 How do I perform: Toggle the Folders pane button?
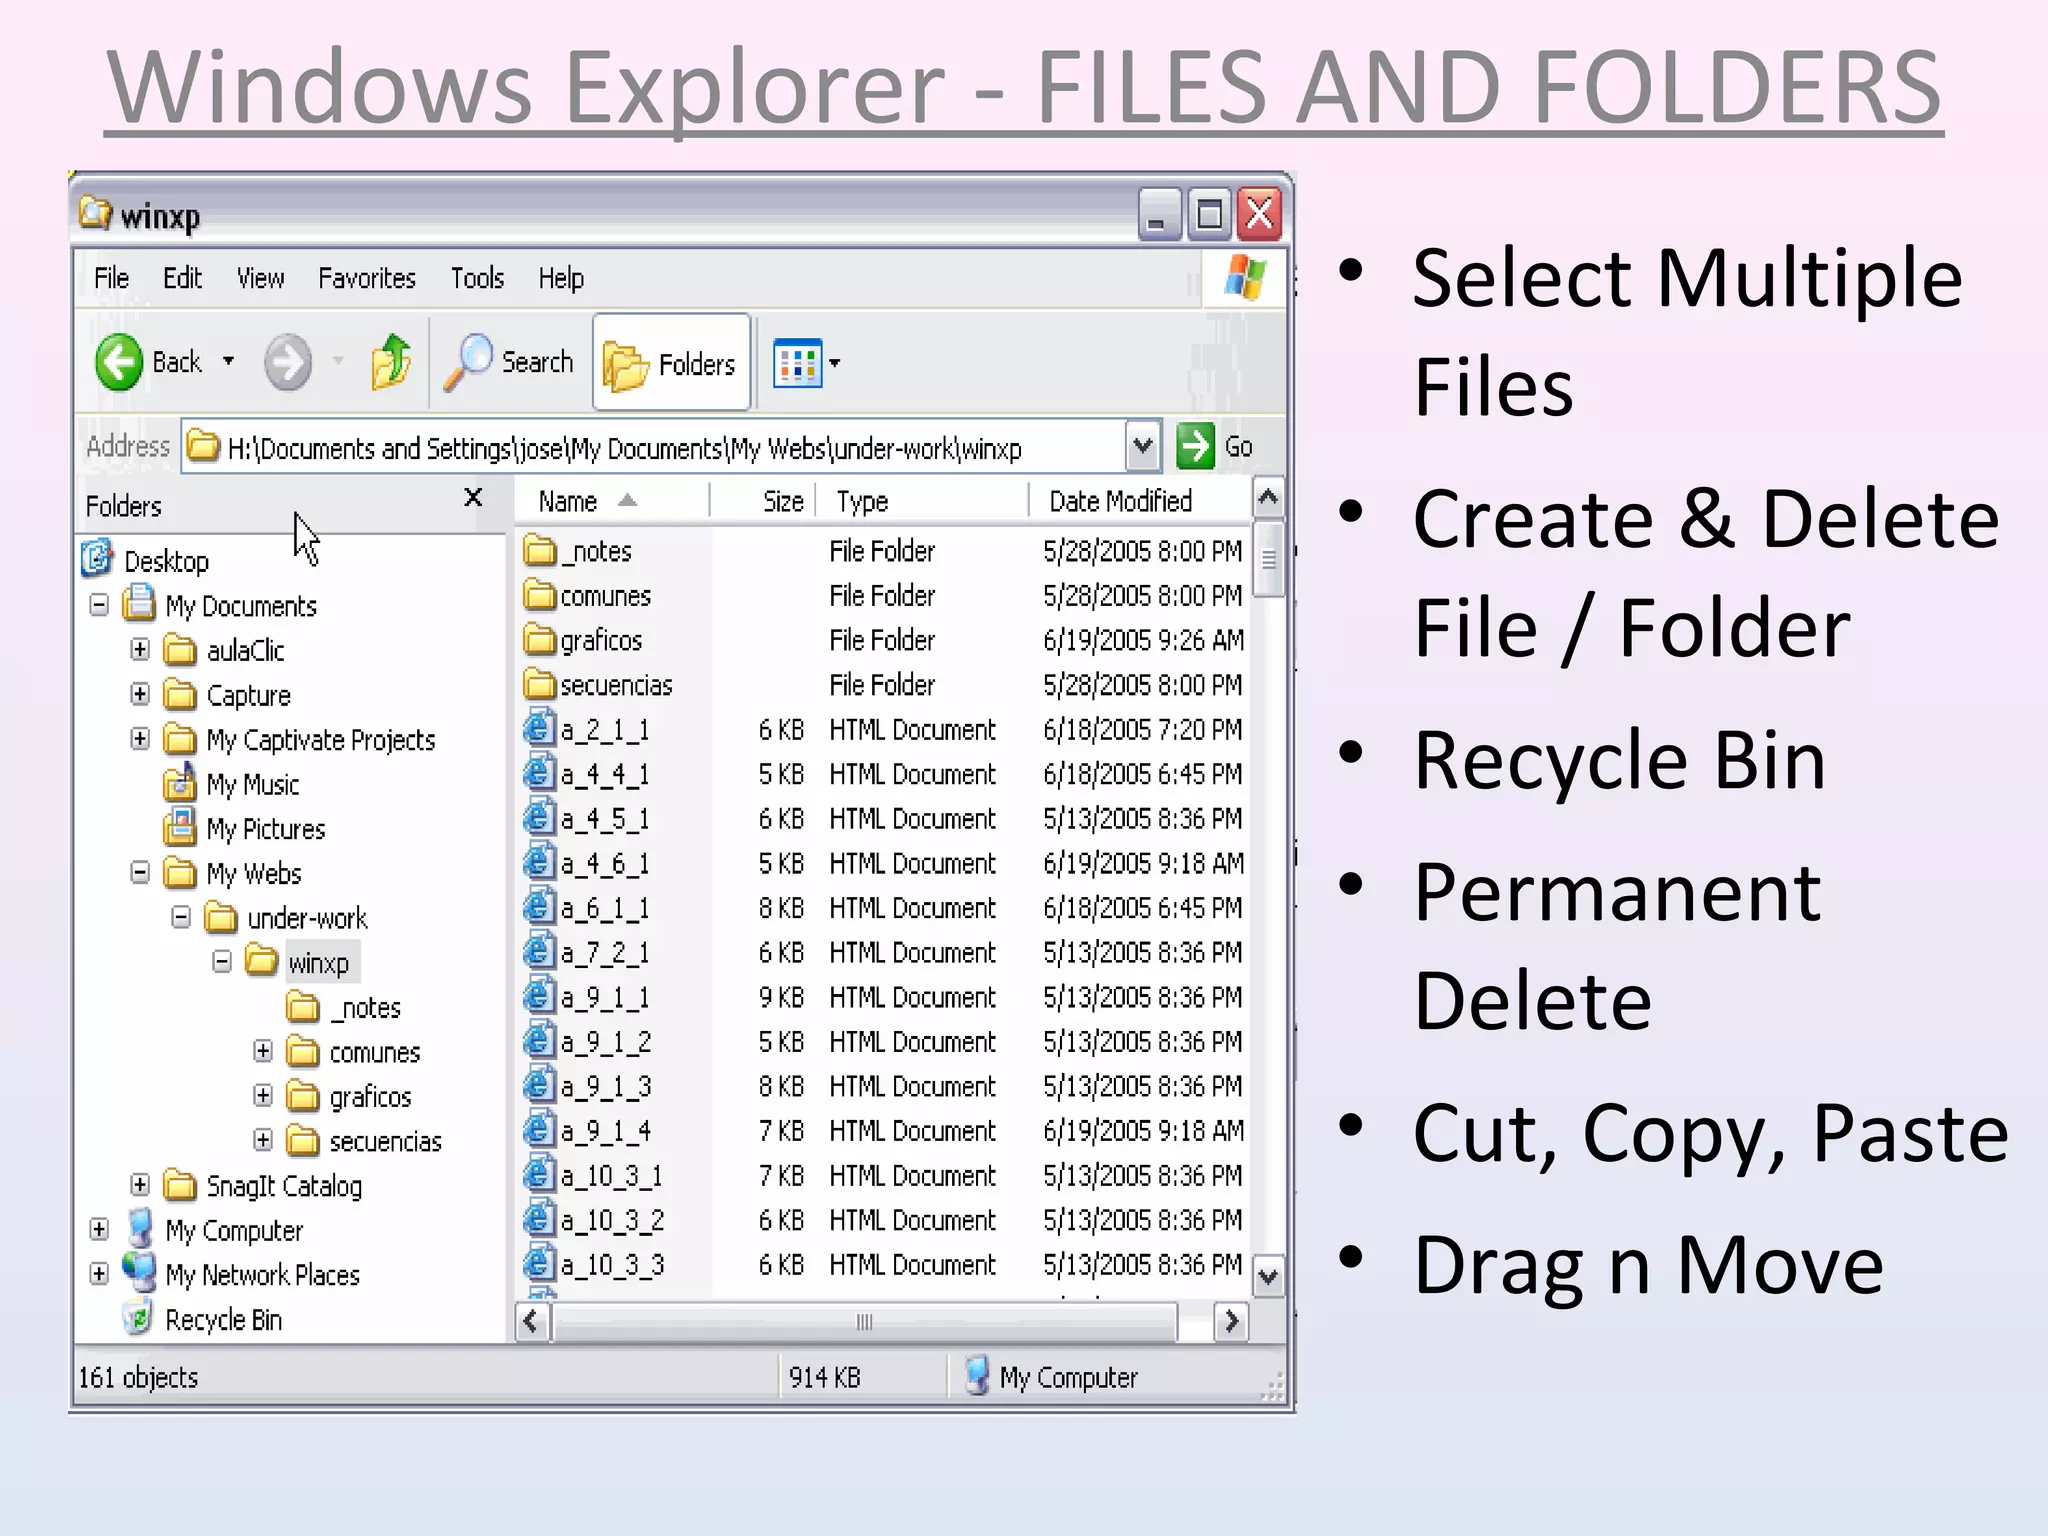671,363
